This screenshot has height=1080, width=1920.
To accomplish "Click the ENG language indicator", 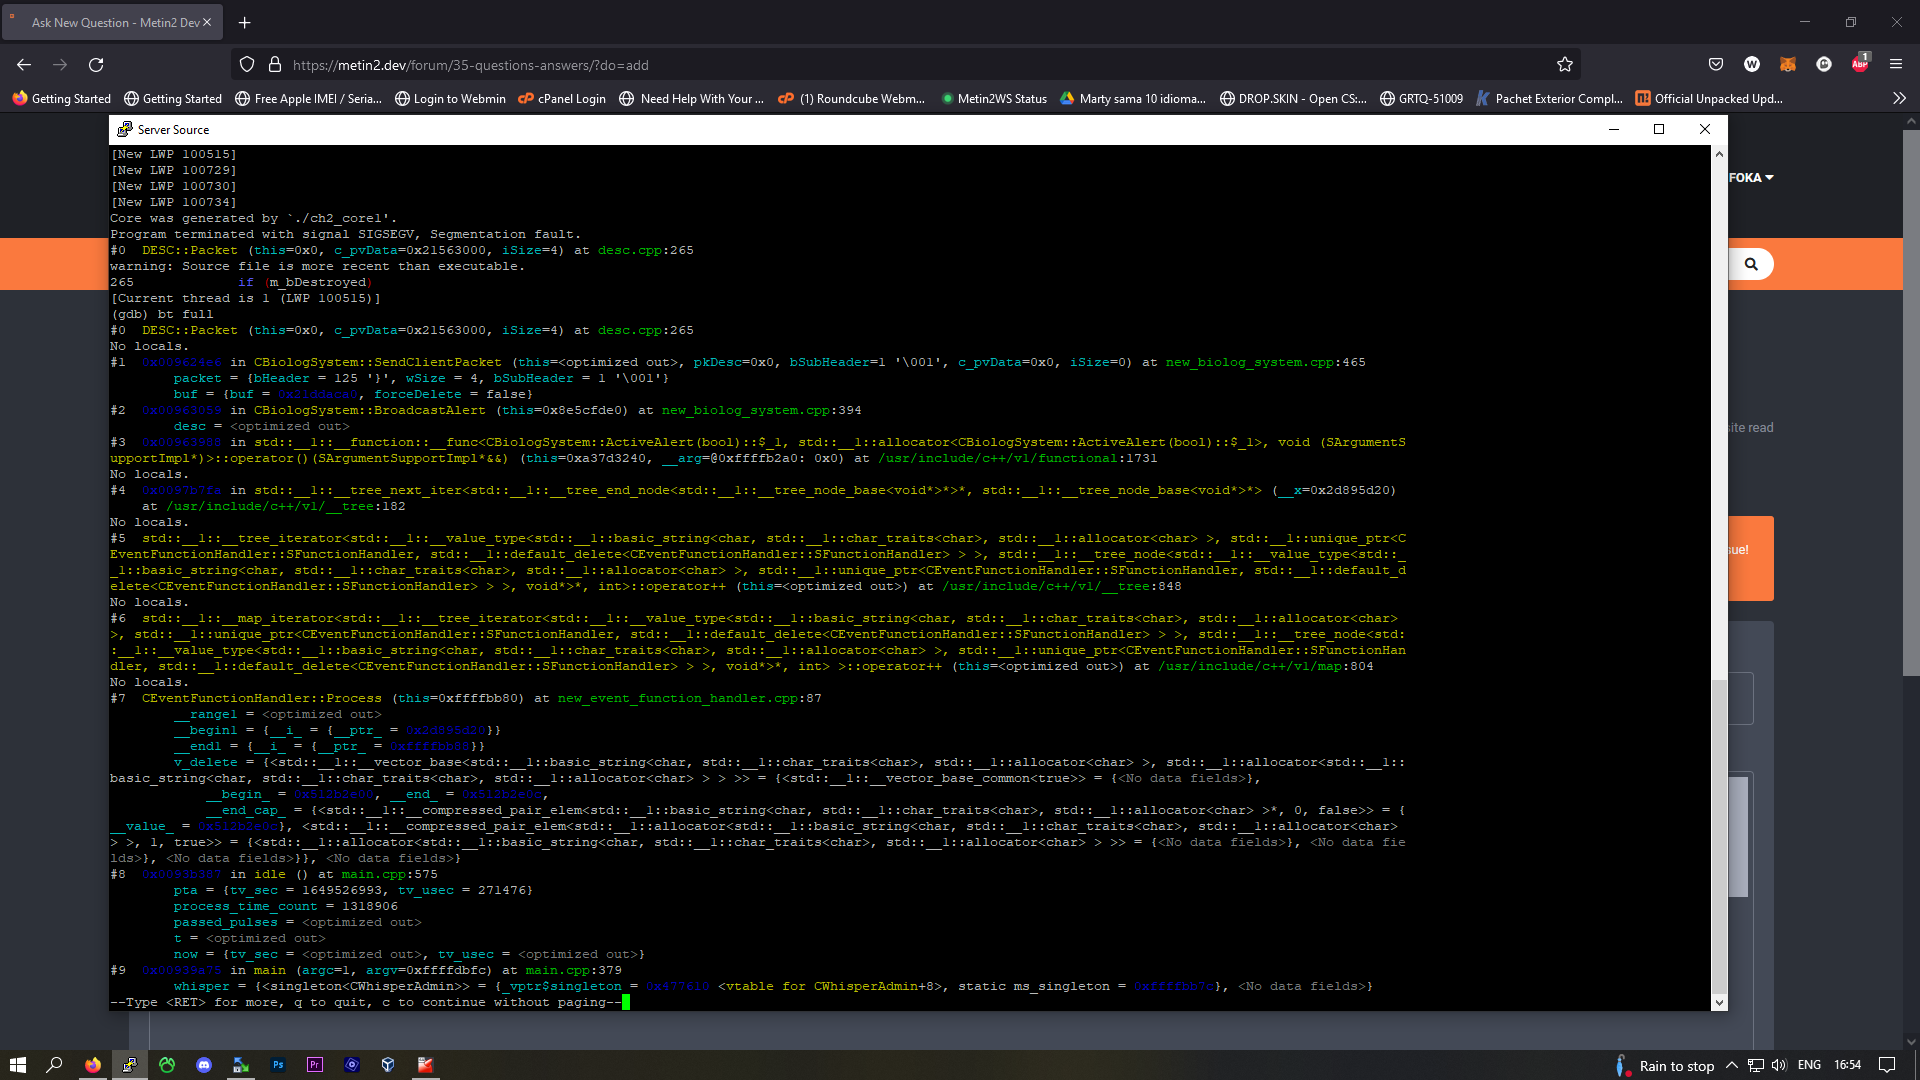I will tap(1809, 1065).
